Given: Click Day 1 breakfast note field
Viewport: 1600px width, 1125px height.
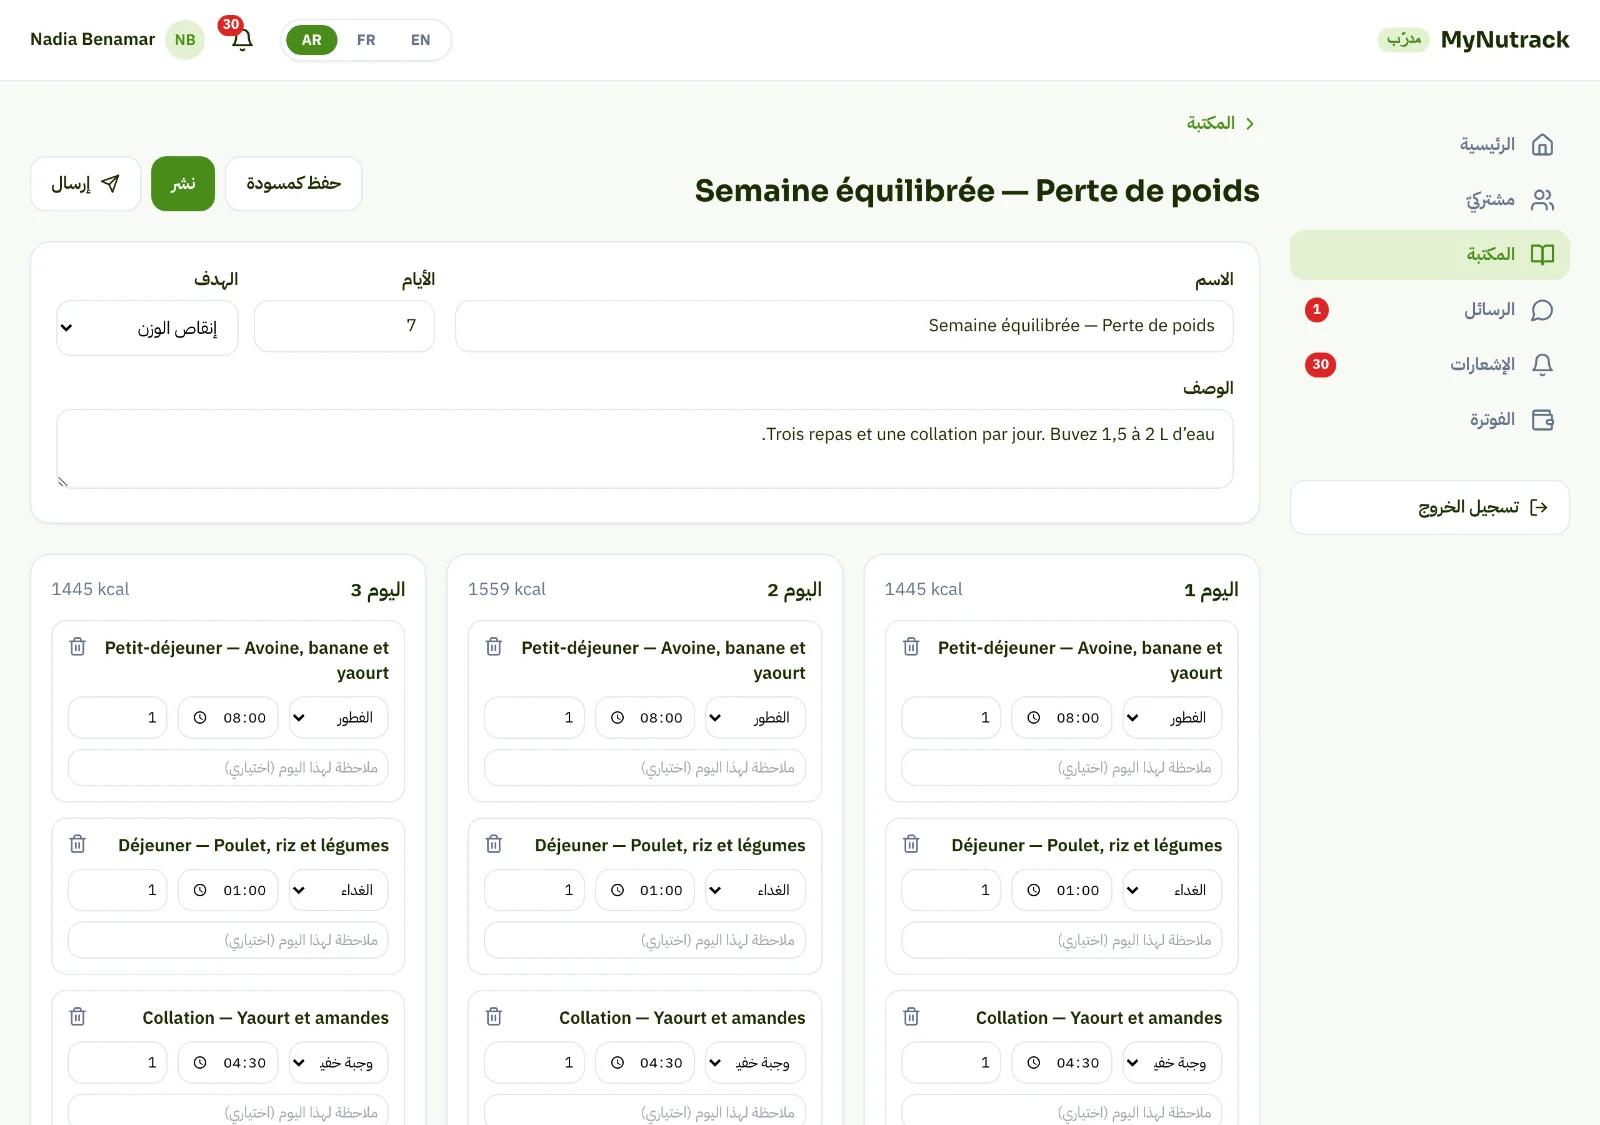Looking at the screenshot, I should [x=1061, y=768].
